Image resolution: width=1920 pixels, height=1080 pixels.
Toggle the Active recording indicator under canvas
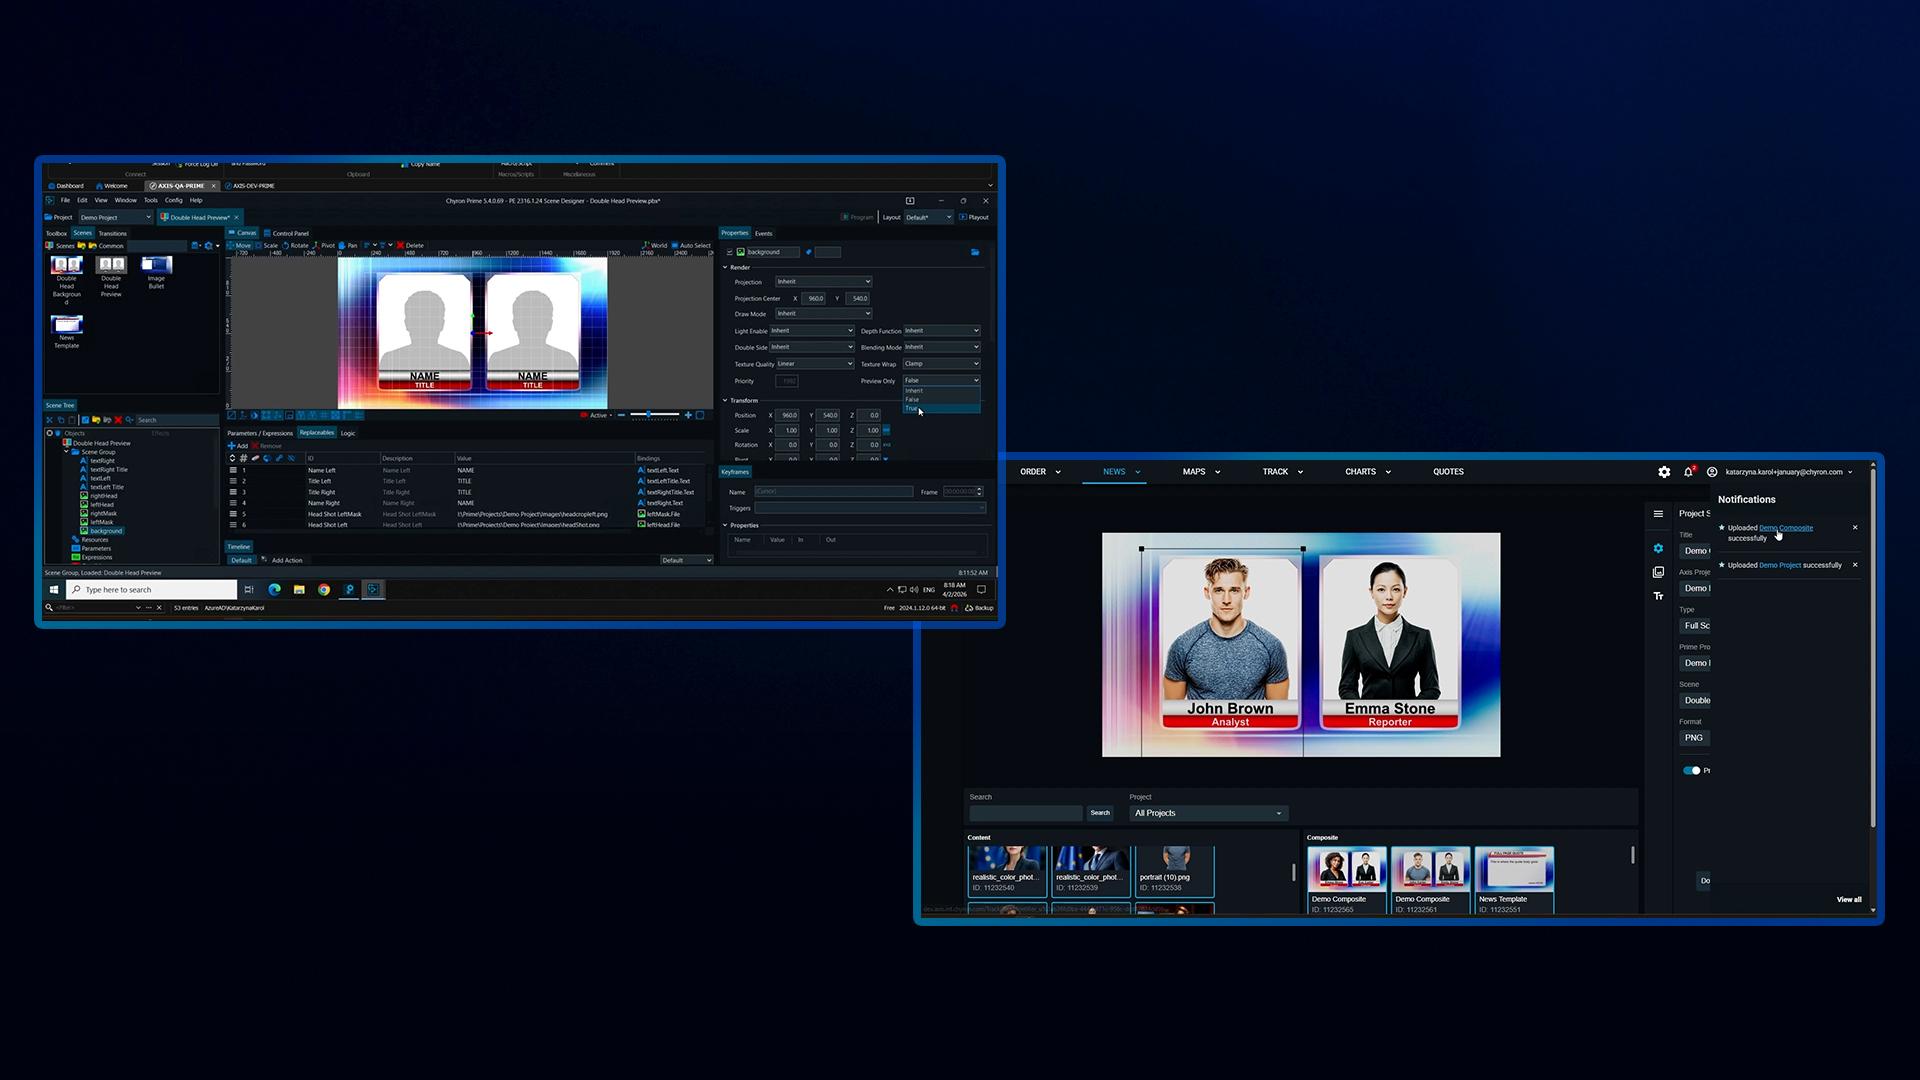594,415
